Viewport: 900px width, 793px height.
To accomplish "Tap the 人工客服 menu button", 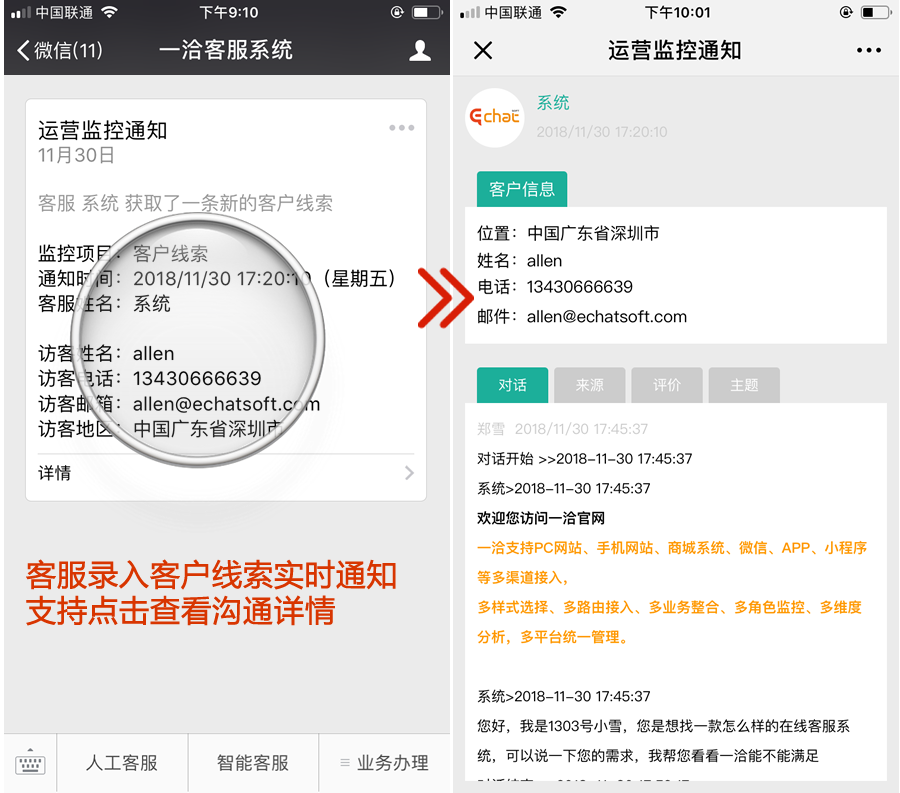I will (x=122, y=763).
